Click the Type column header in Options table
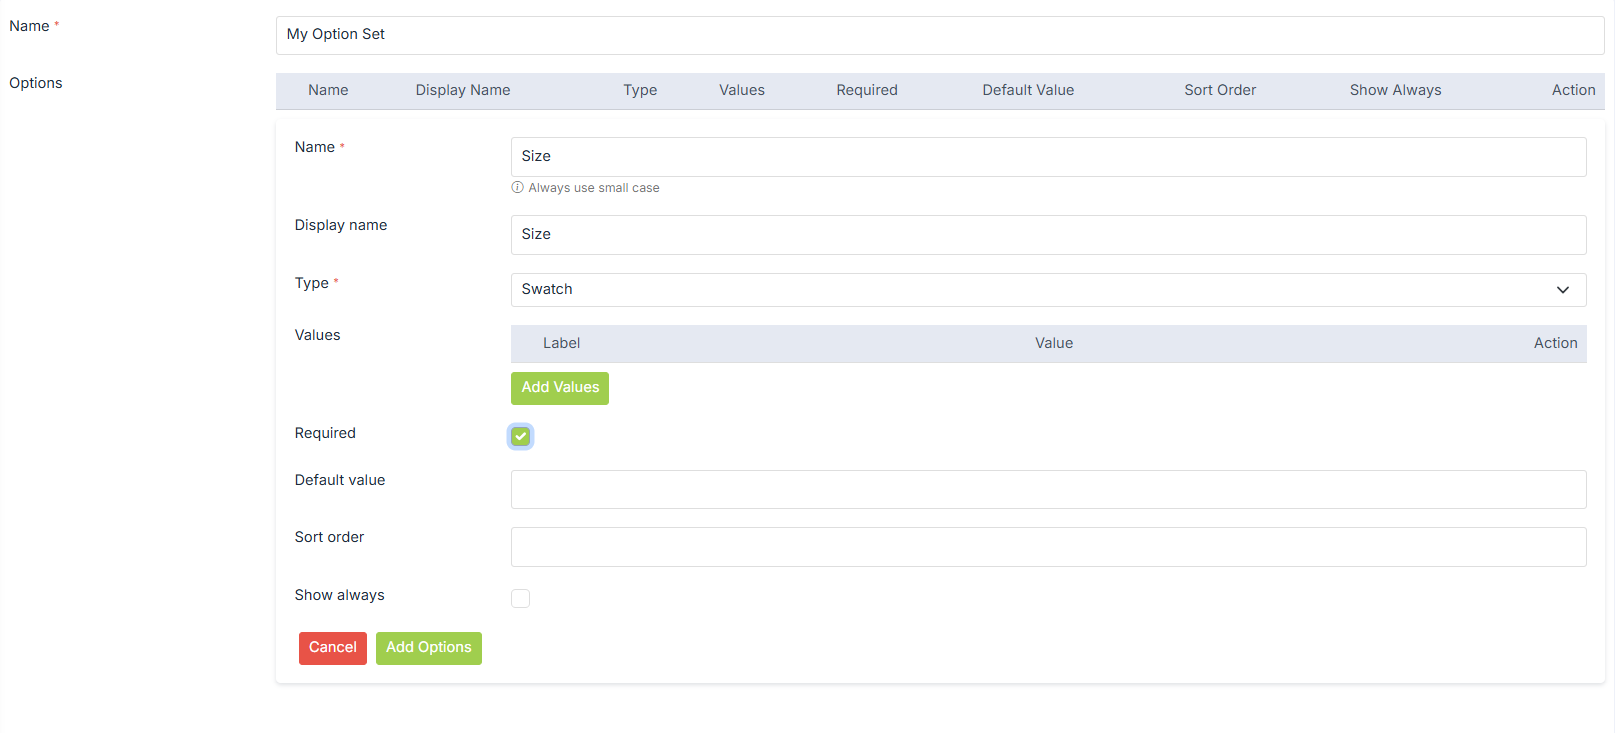The height and width of the screenshot is (733, 1615). click(639, 90)
